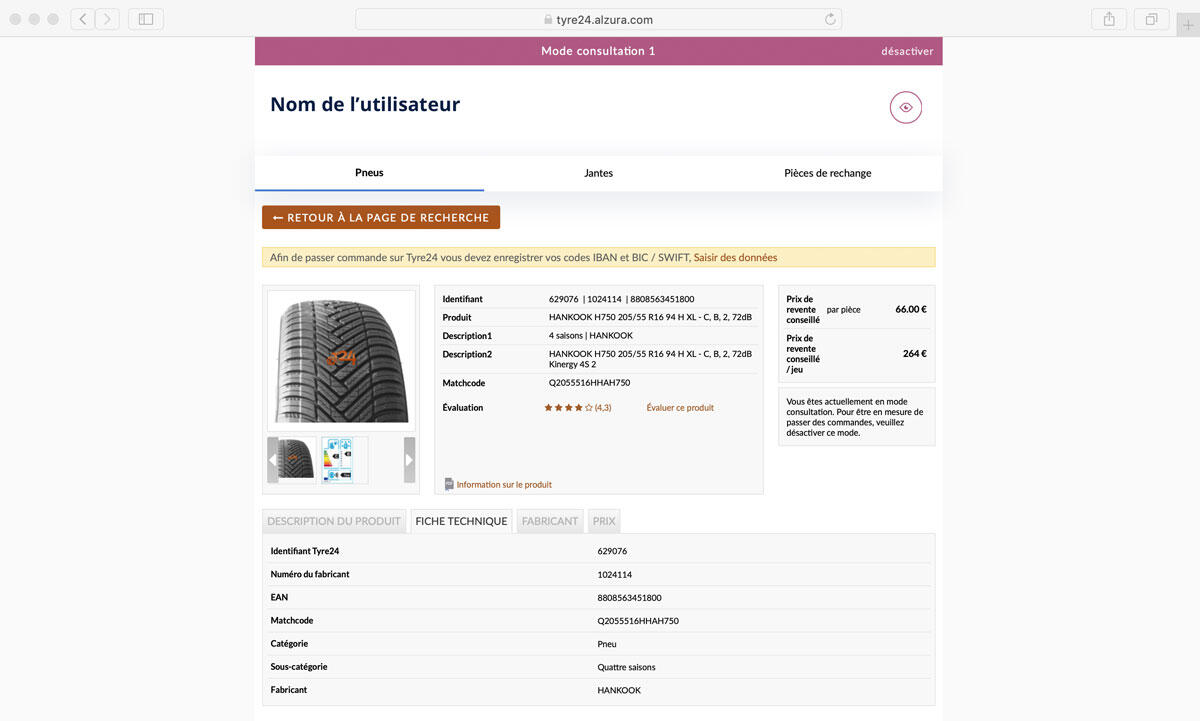Screen dimensions: 1200x721
Task: Click Retour à la page de recherche button
Action: click(381, 217)
